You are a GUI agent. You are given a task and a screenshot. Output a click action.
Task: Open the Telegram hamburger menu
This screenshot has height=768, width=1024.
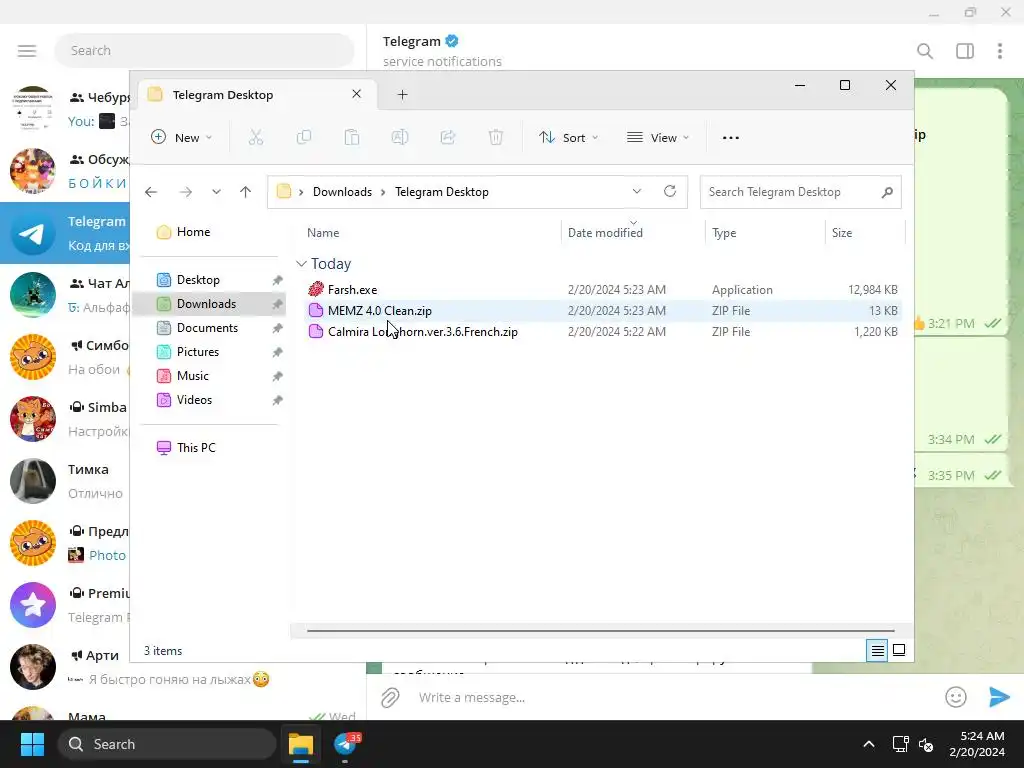click(x=27, y=51)
